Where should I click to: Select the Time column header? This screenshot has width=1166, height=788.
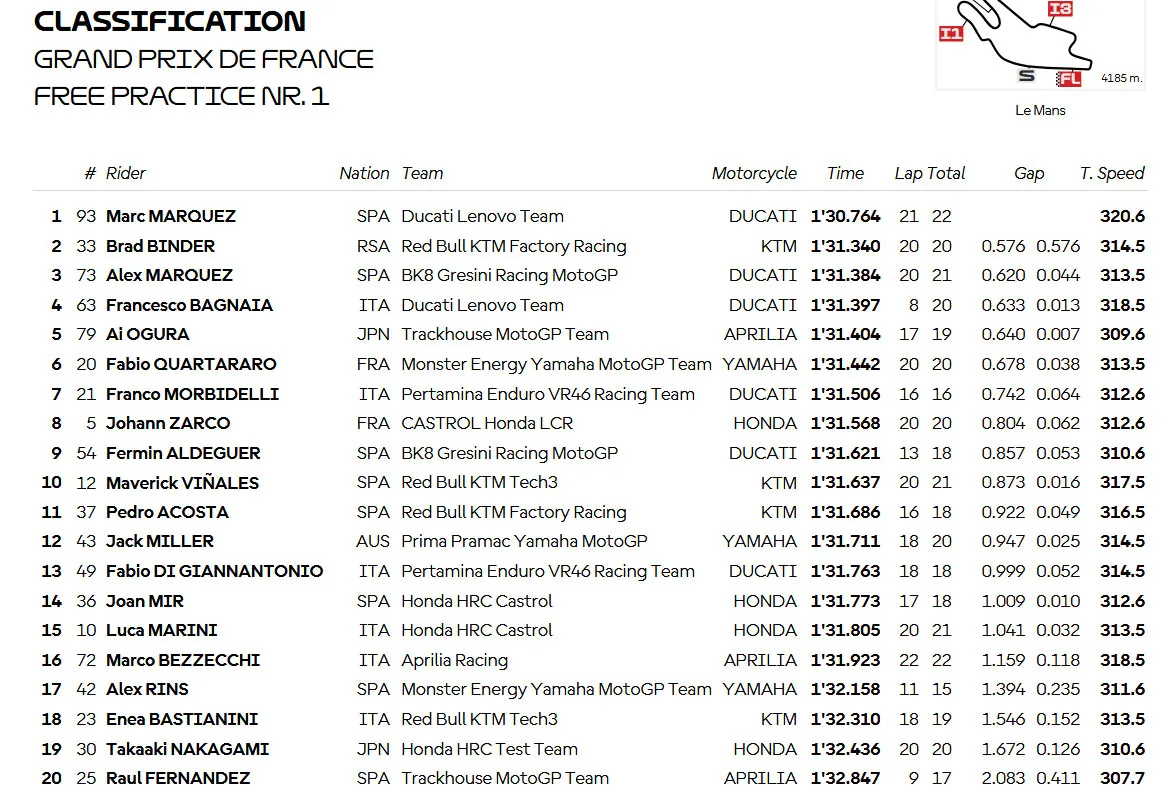[x=845, y=173]
